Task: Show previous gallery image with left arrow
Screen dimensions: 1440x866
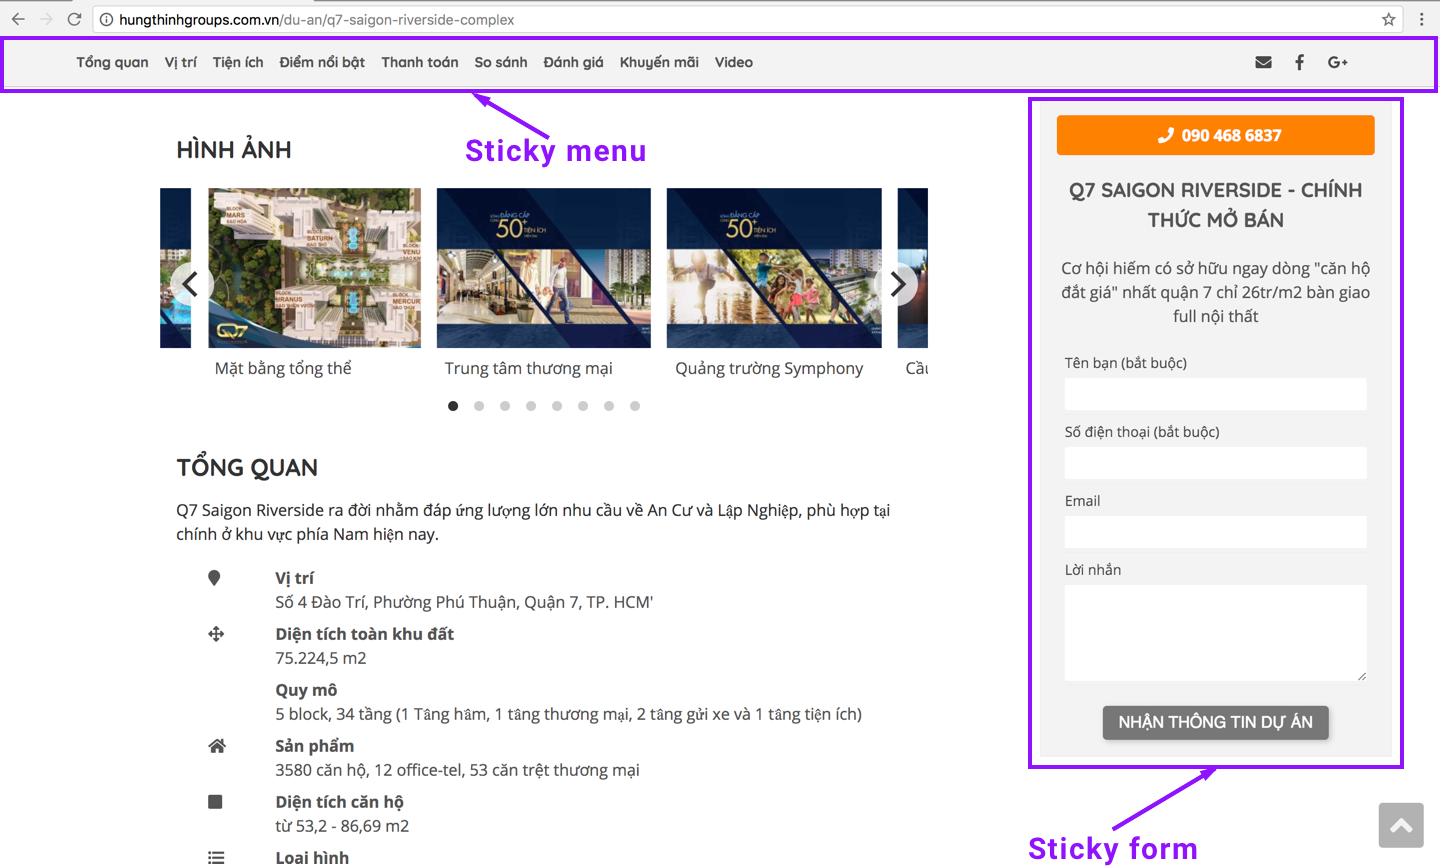Action: pyautogui.click(x=190, y=284)
